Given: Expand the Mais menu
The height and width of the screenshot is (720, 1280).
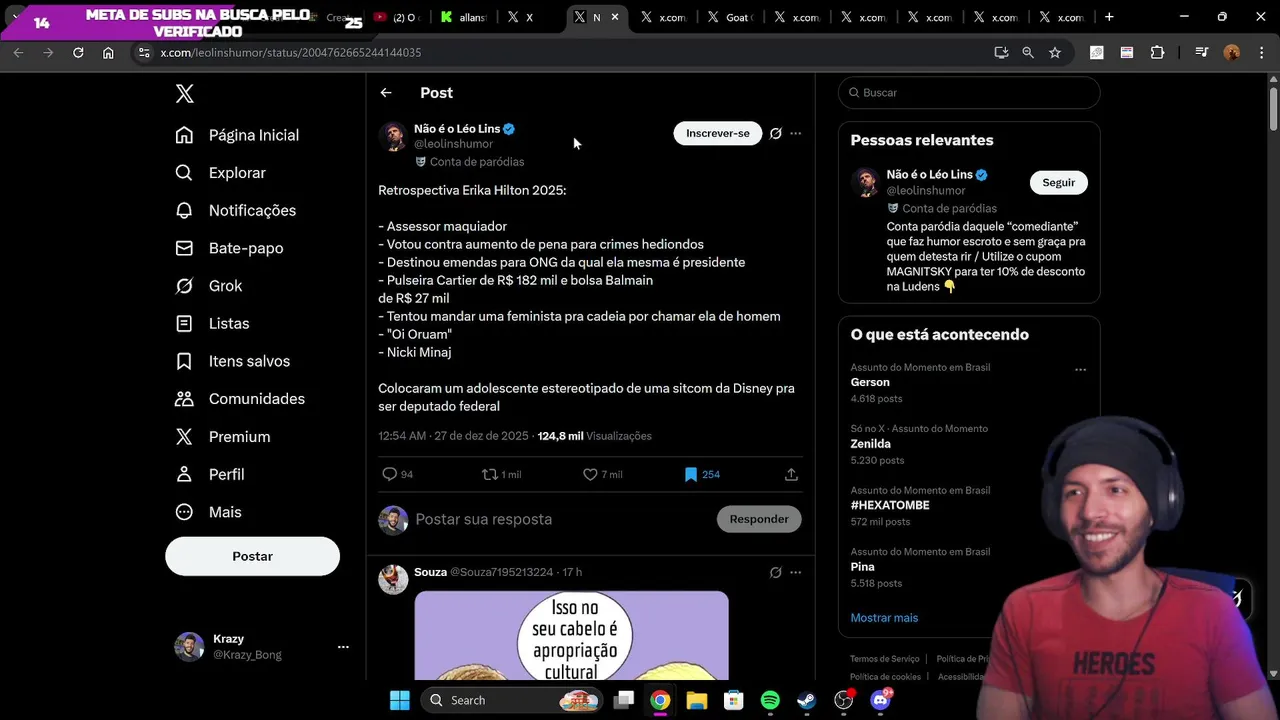Looking at the screenshot, I should 208,512.
